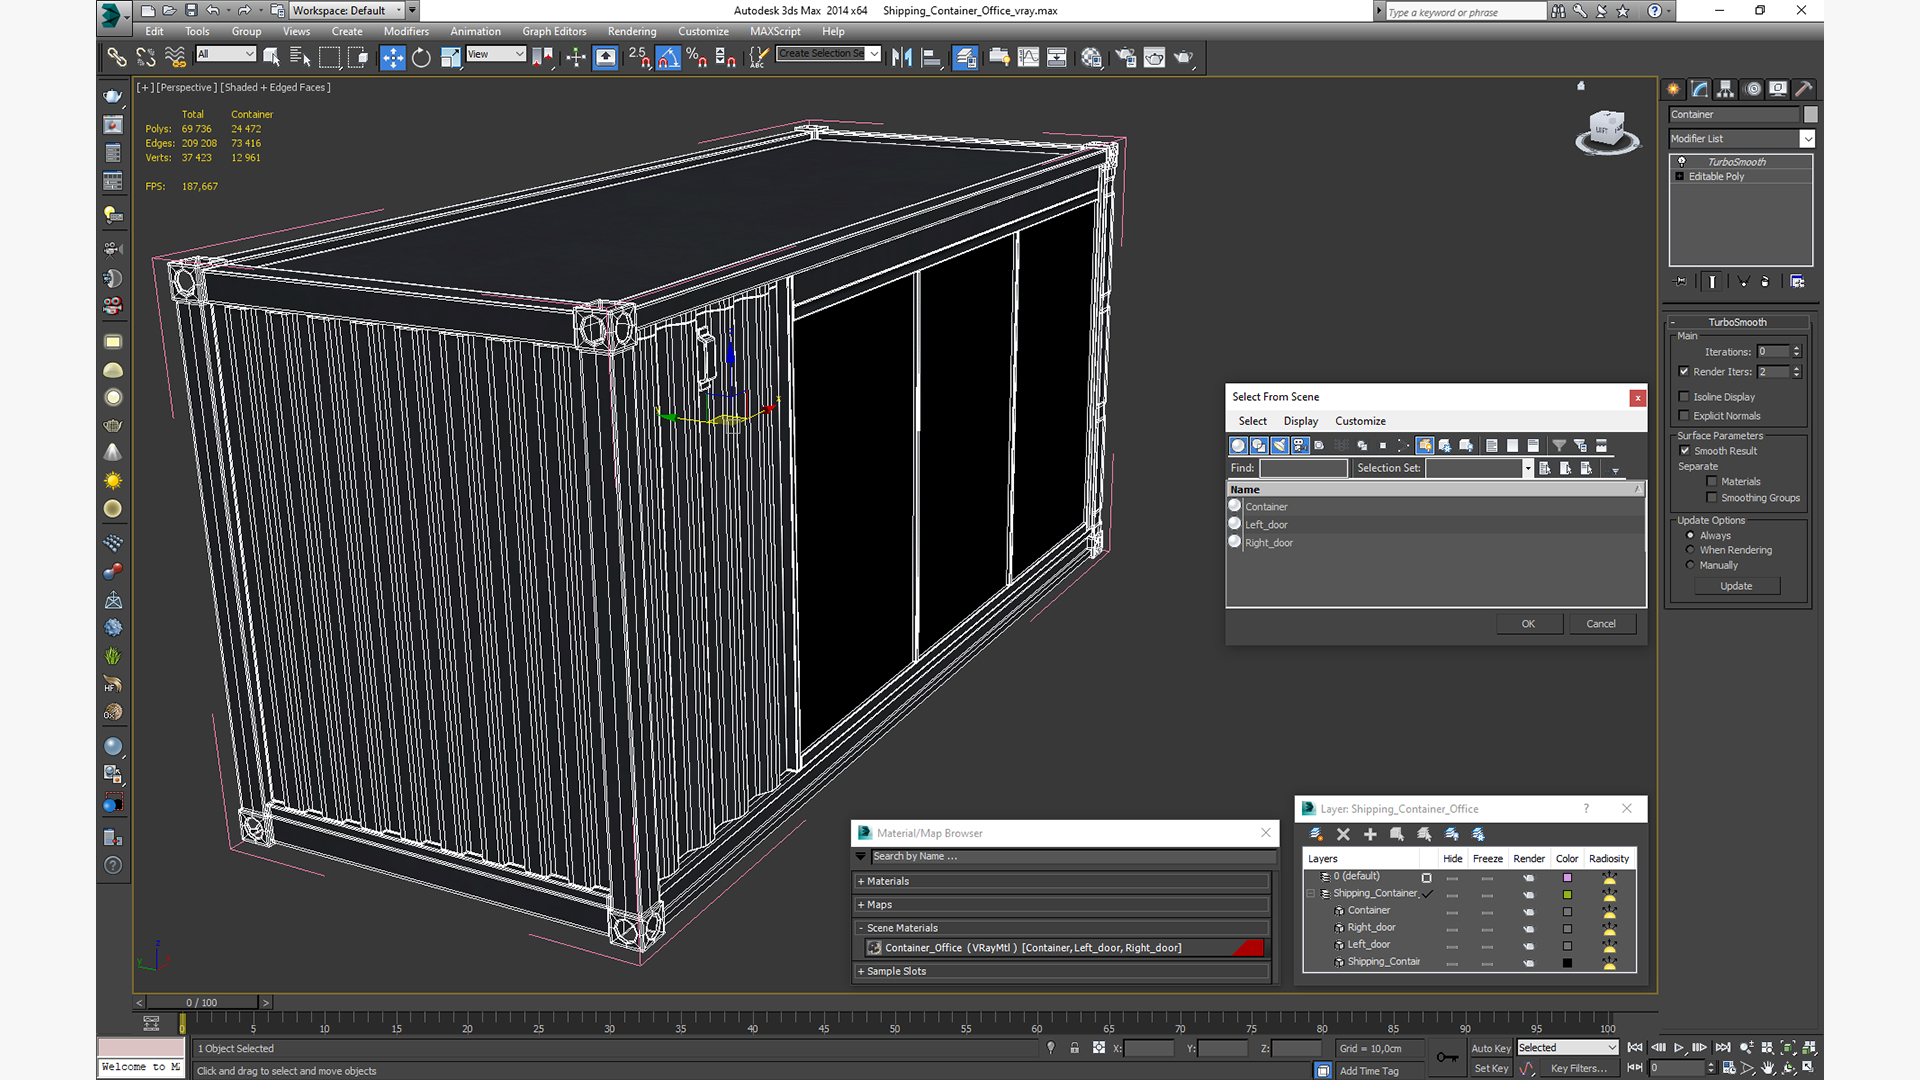Enable the Isoline Display checkbox

(x=1684, y=397)
